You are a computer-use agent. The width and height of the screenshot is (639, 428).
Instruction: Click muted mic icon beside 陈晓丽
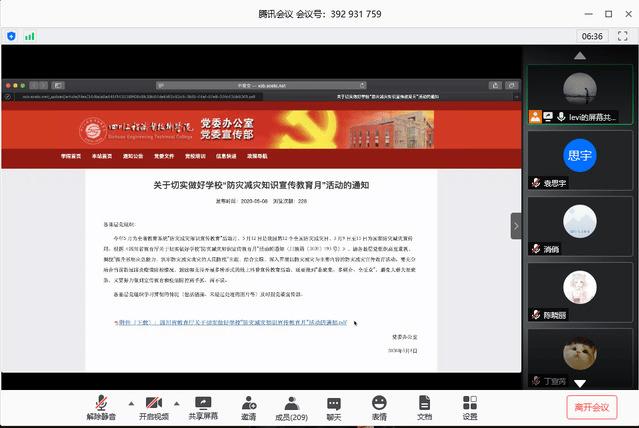(536, 315)
